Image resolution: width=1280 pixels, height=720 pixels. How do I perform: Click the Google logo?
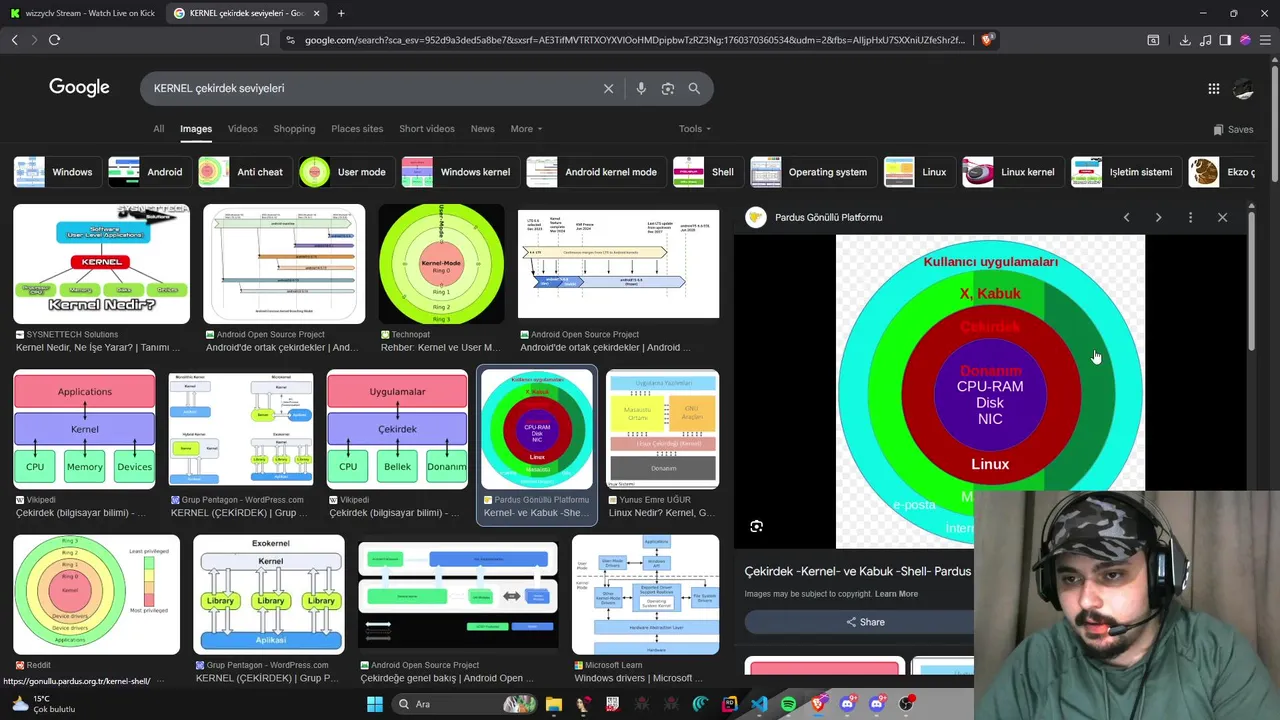pyautogui.click(x=79, y=88)
